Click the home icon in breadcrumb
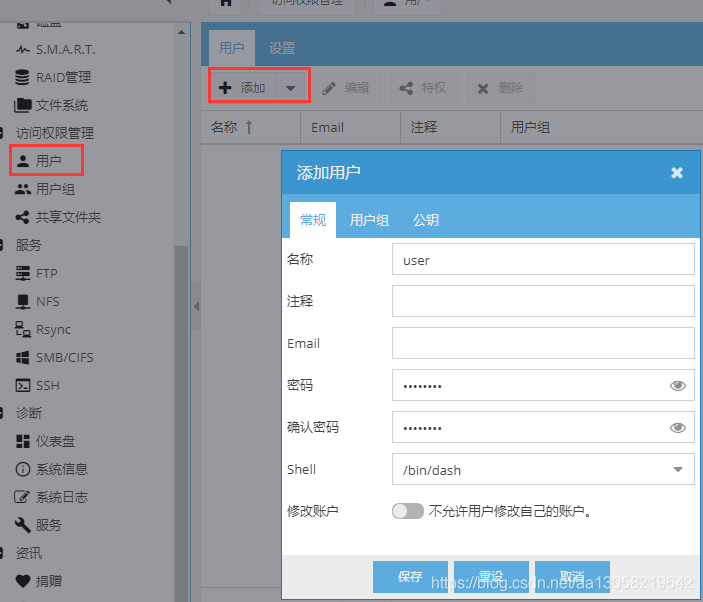 226,3
